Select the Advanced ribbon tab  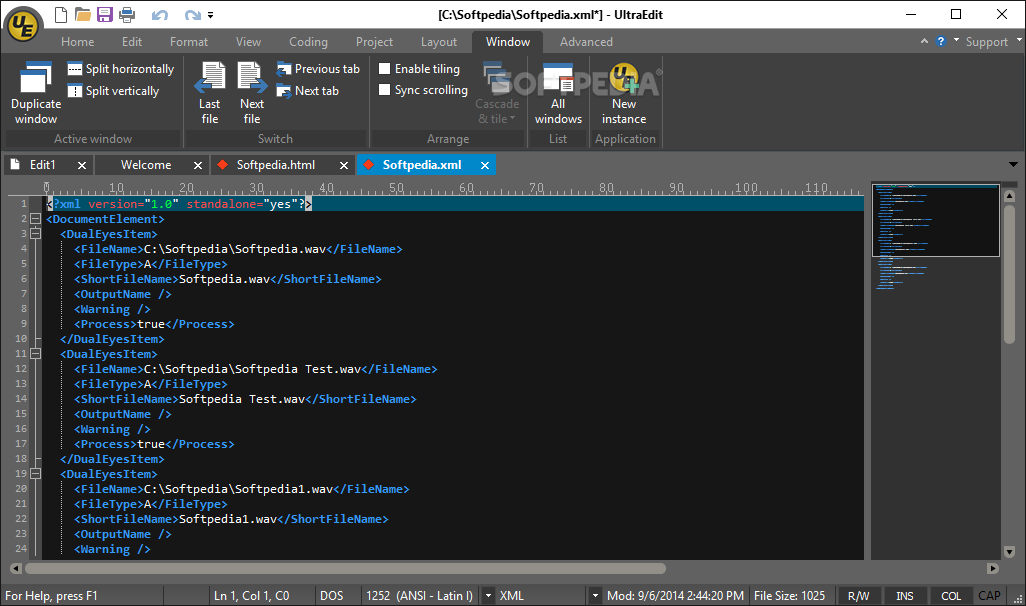tap(586, 42)
